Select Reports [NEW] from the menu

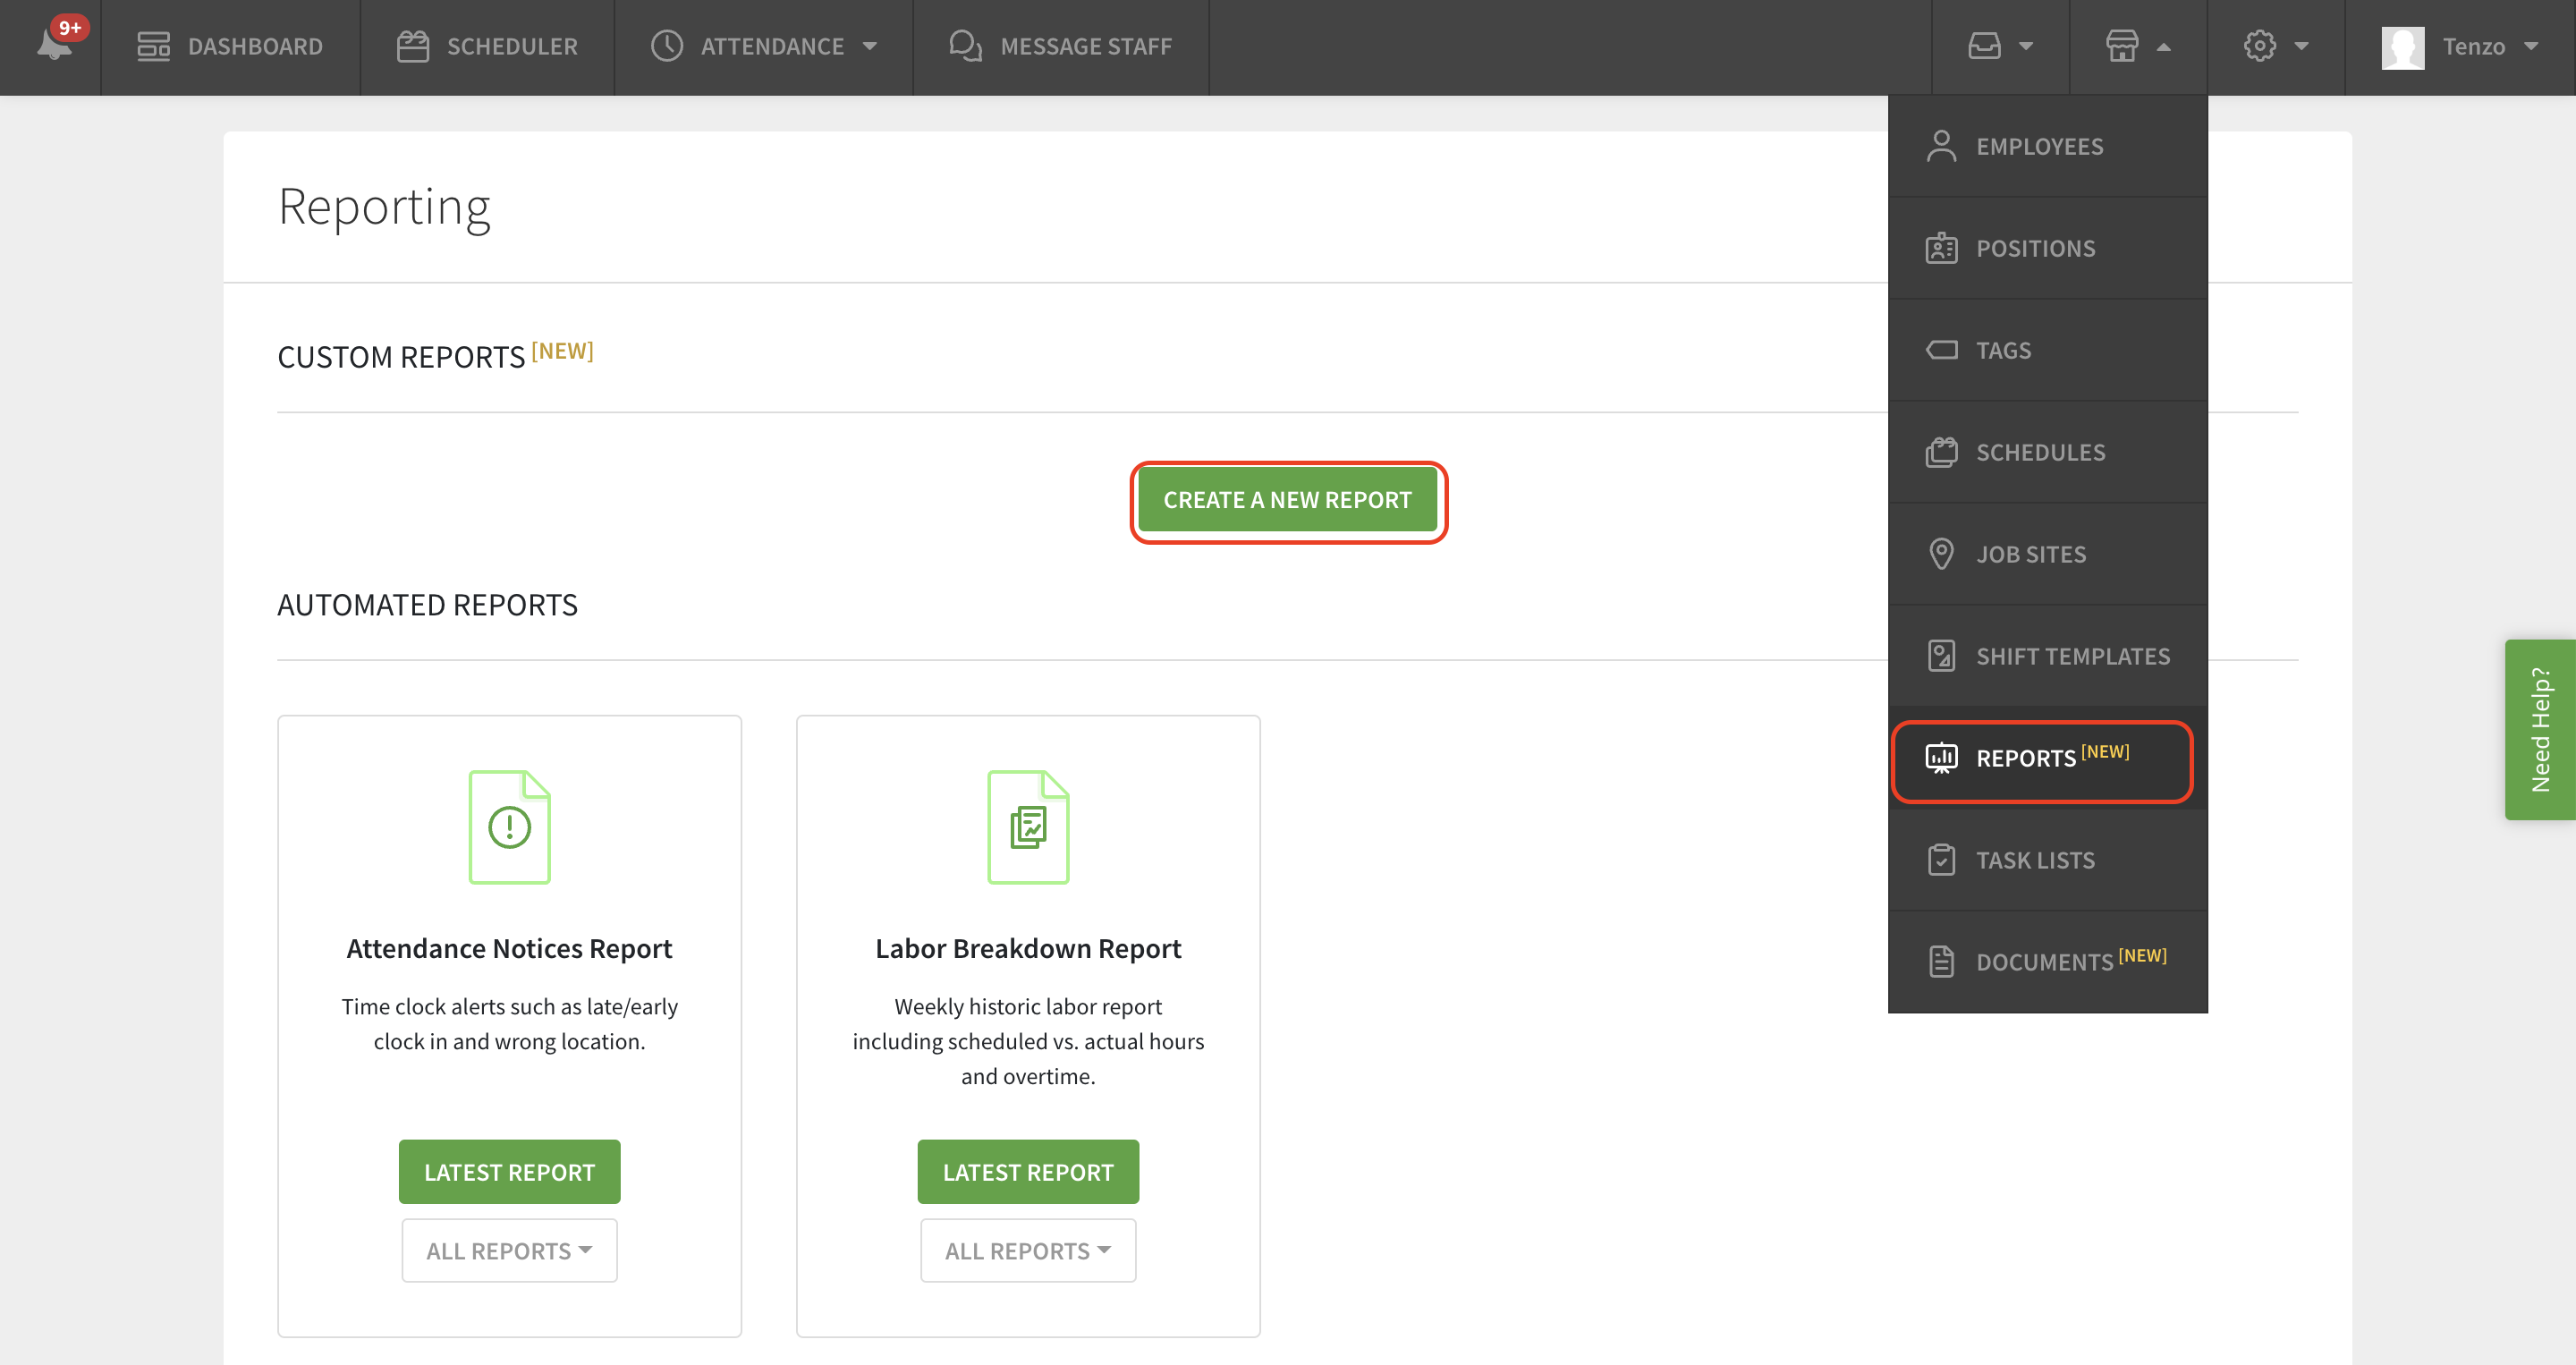[2048, 758]
